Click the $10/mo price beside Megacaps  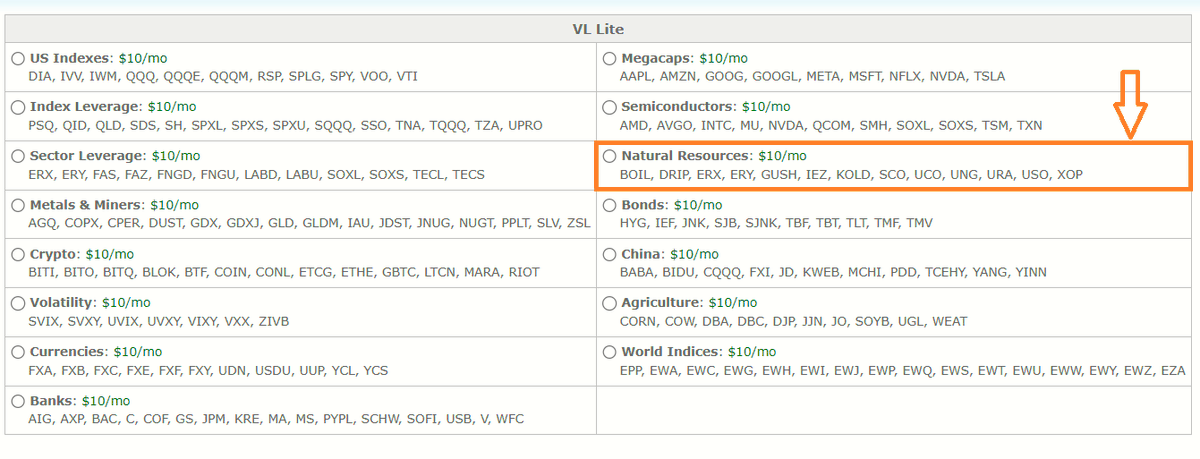pyautogui.click(x=724, y=58)
